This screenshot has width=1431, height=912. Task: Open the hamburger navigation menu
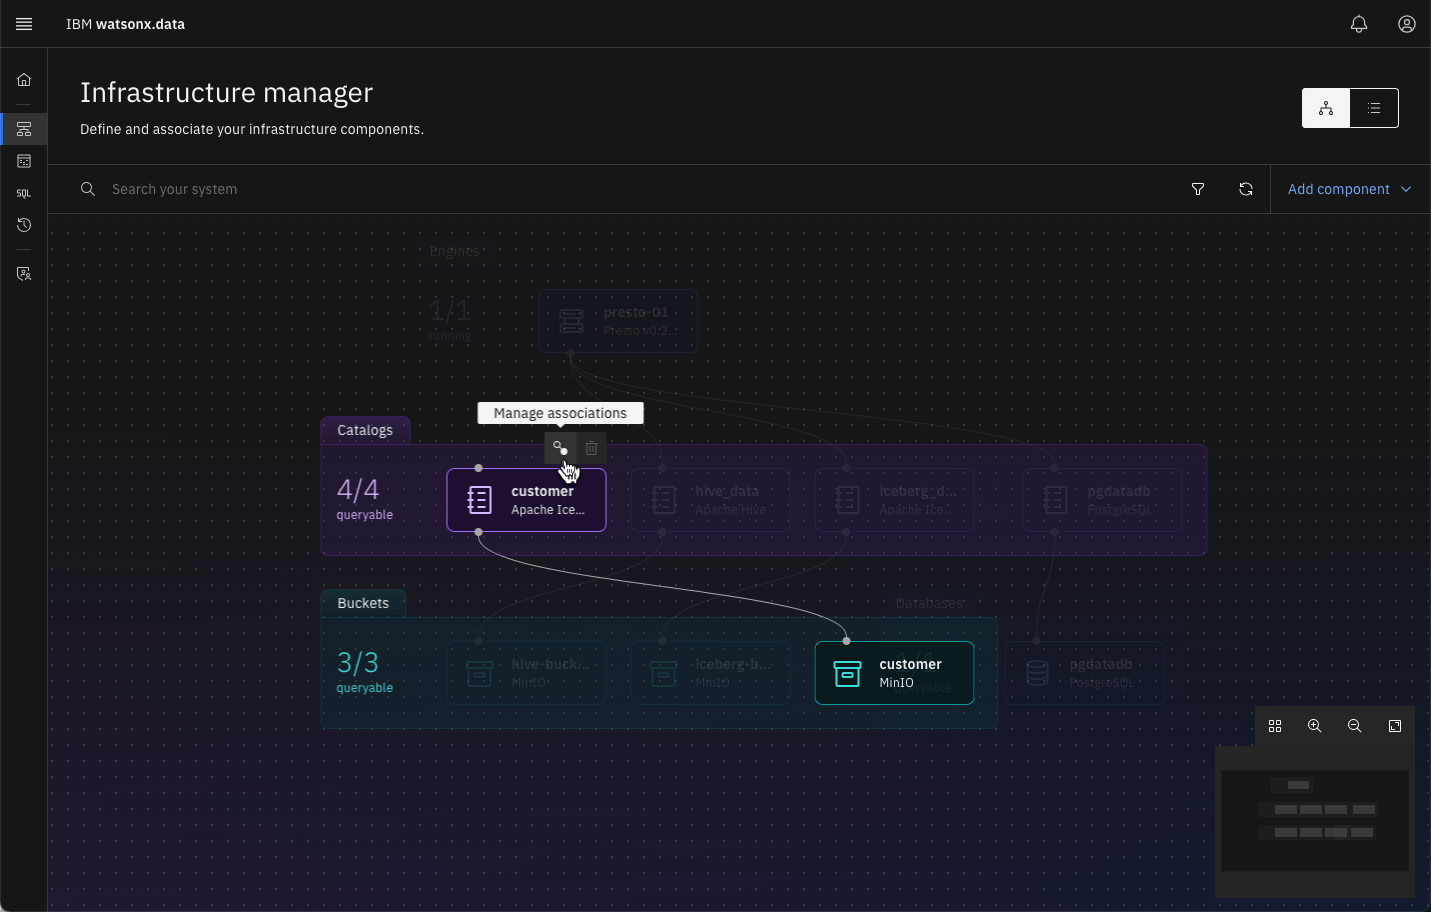pyautogui.click(x=24, y=24)
